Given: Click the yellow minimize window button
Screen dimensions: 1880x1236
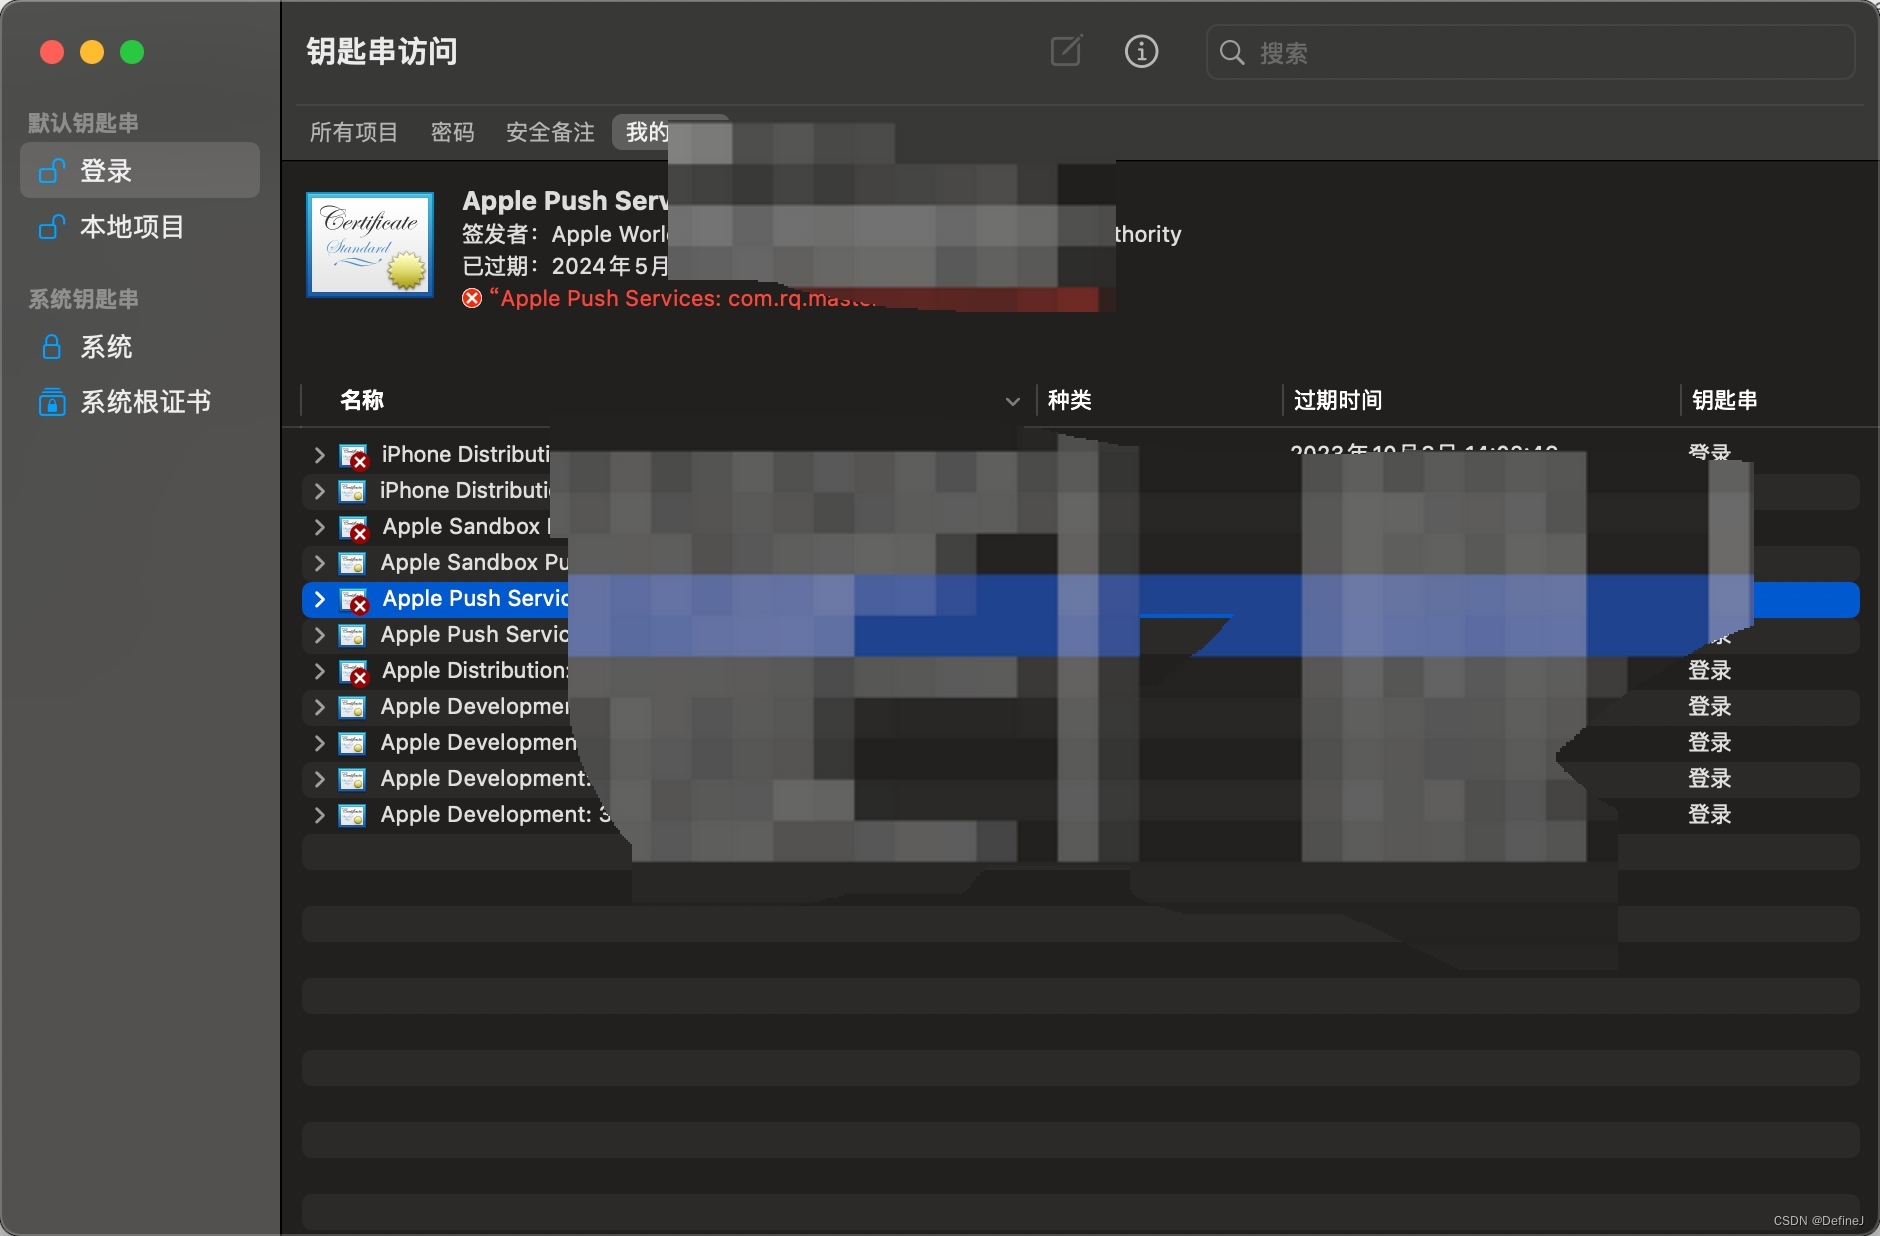Looking at the screenshot, I should tap(92, 52).
